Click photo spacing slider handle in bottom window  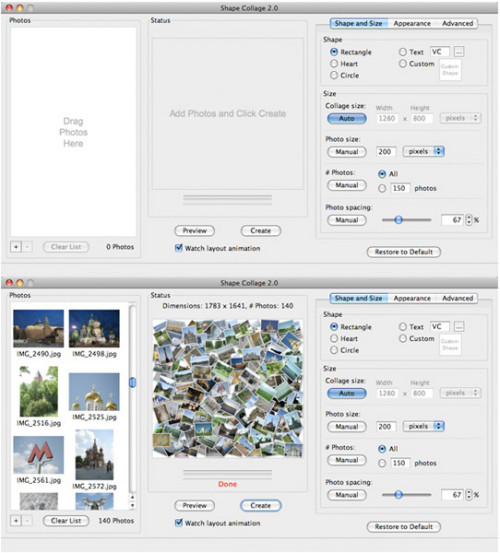pos(398,494)
